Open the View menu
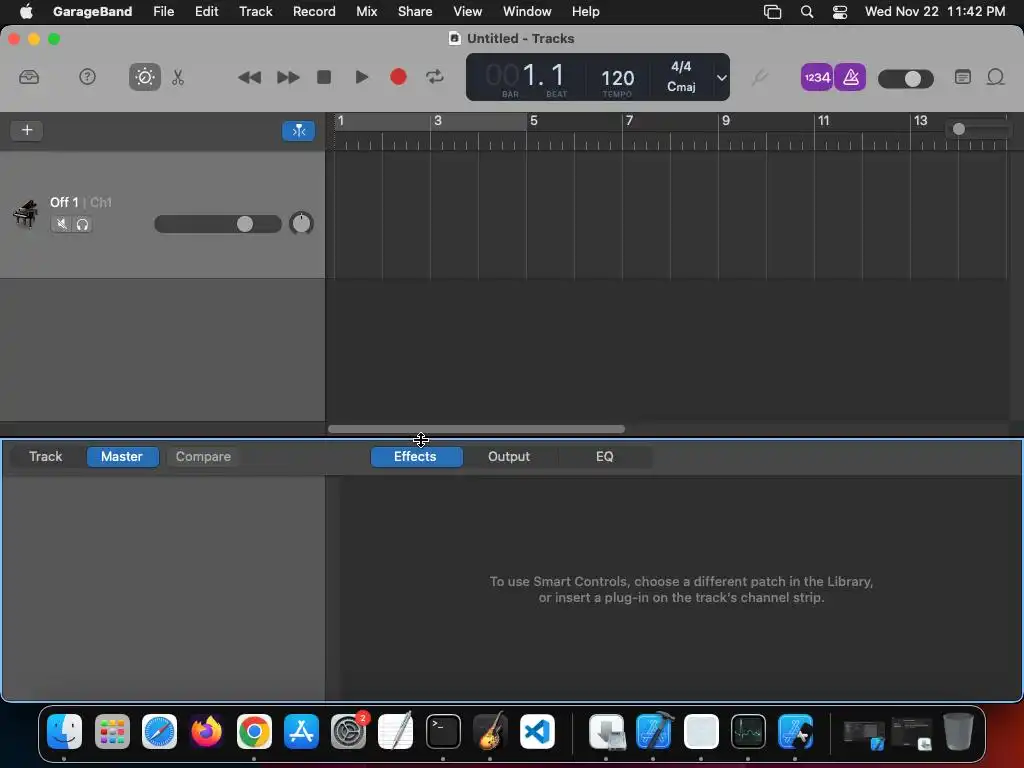1024x768 pixels. (468, 11)
